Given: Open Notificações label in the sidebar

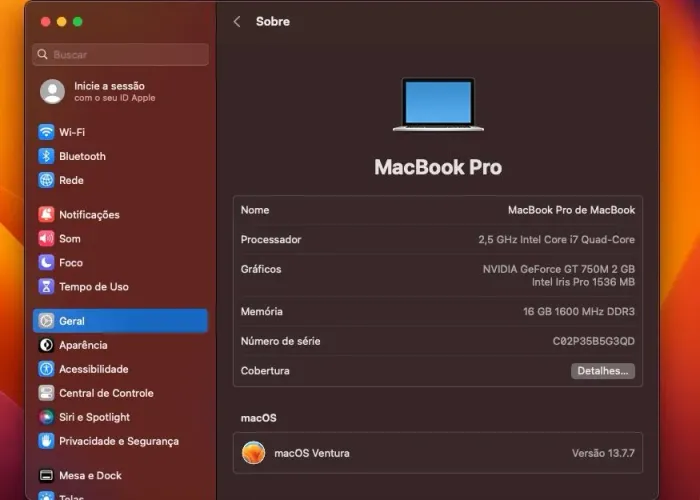Looking at the screenshot, I should (x=89, y=215).
